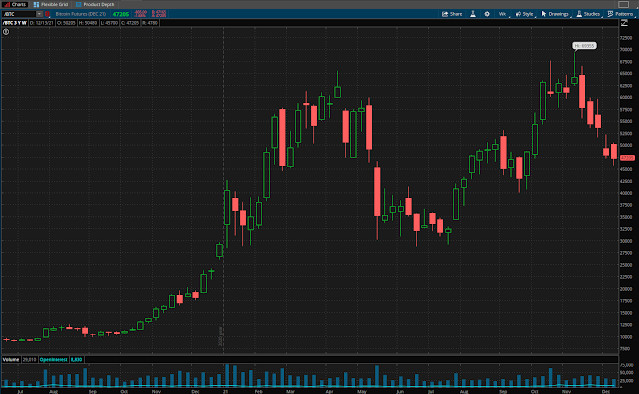Click the expand chart arrow icon
Image resolution: width=639 pixels, height=394 pixels.
(624, 23)
